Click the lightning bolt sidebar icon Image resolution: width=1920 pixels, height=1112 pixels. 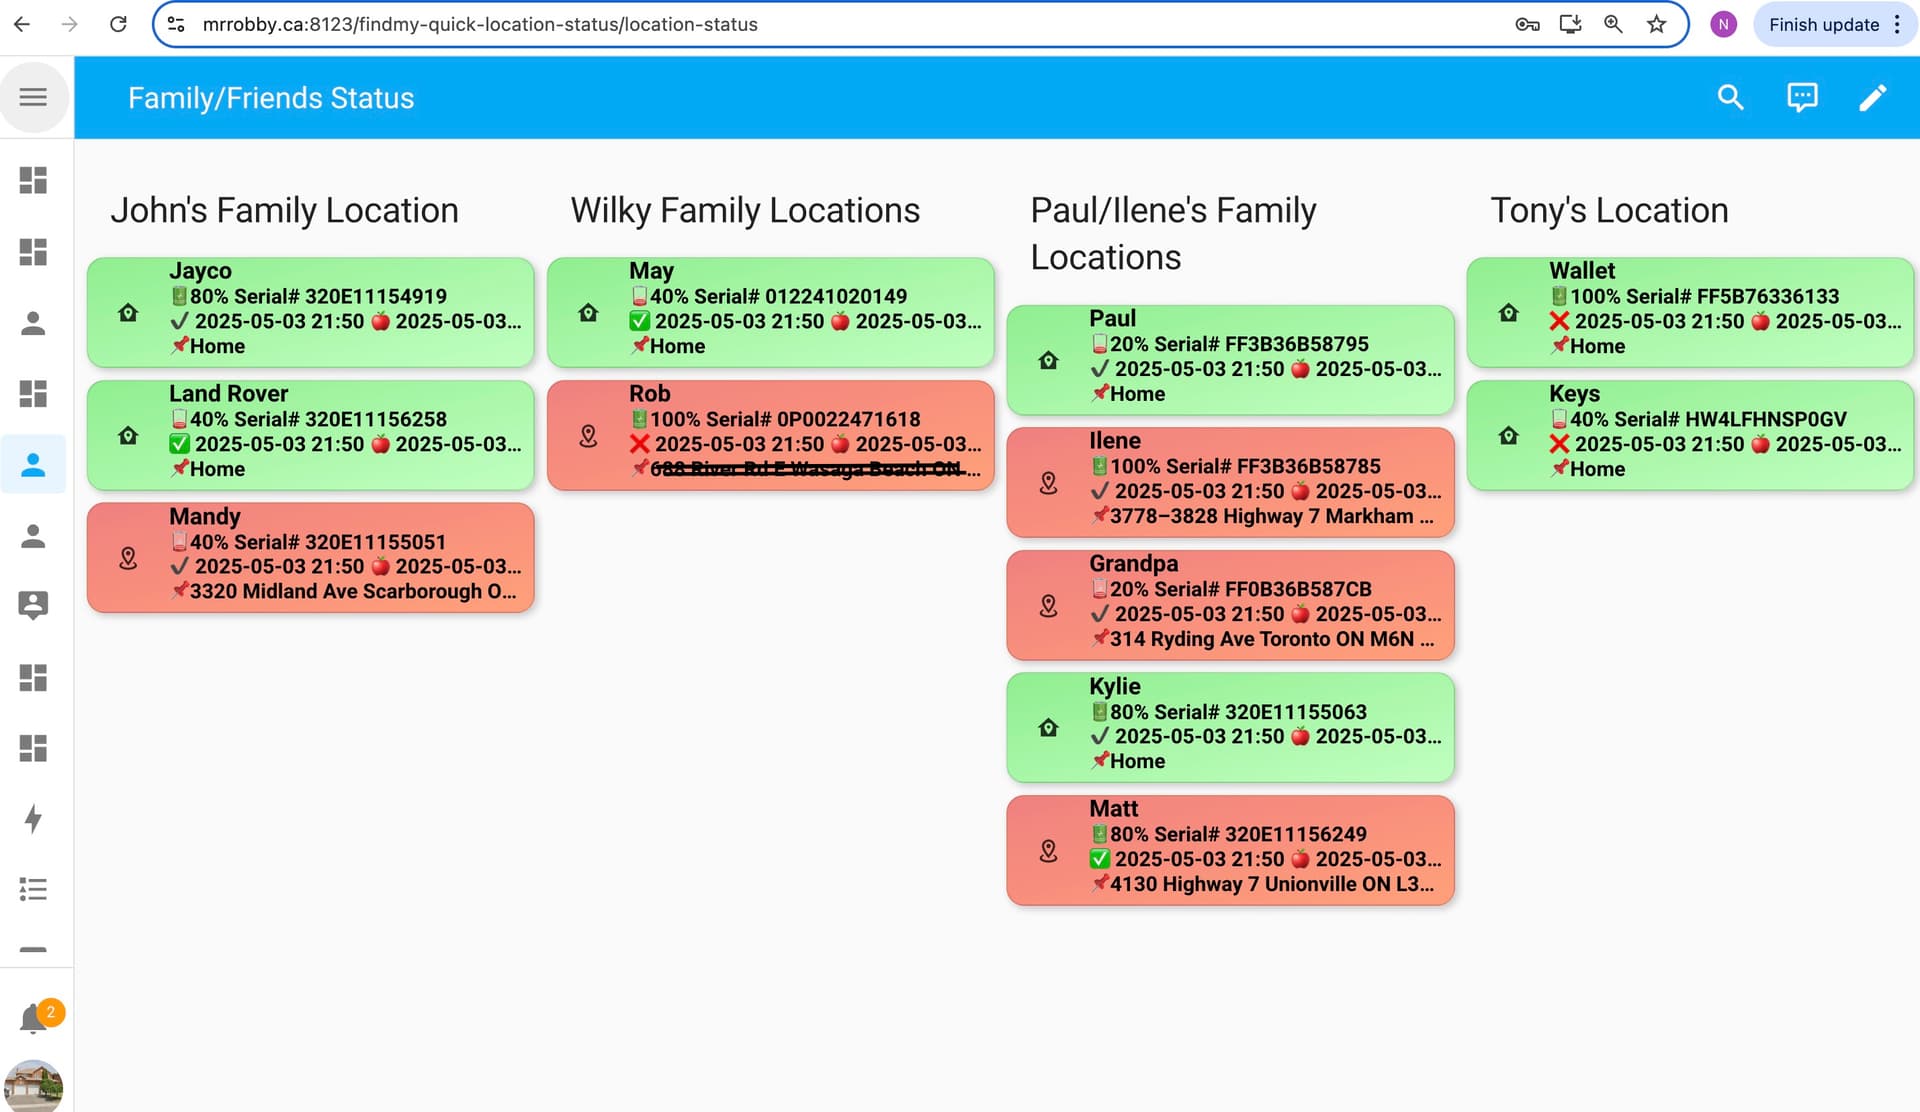[33, 819]
